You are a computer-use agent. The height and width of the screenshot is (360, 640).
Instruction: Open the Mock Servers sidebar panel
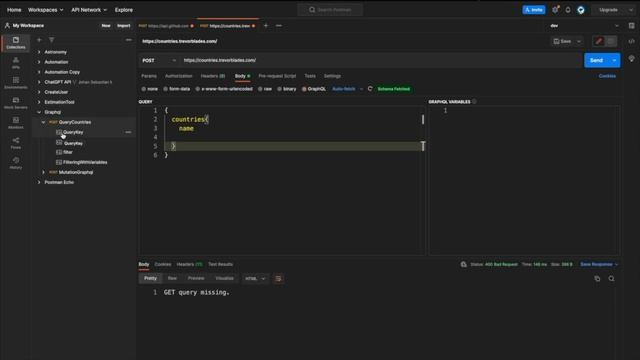click(x=16, y=103)
